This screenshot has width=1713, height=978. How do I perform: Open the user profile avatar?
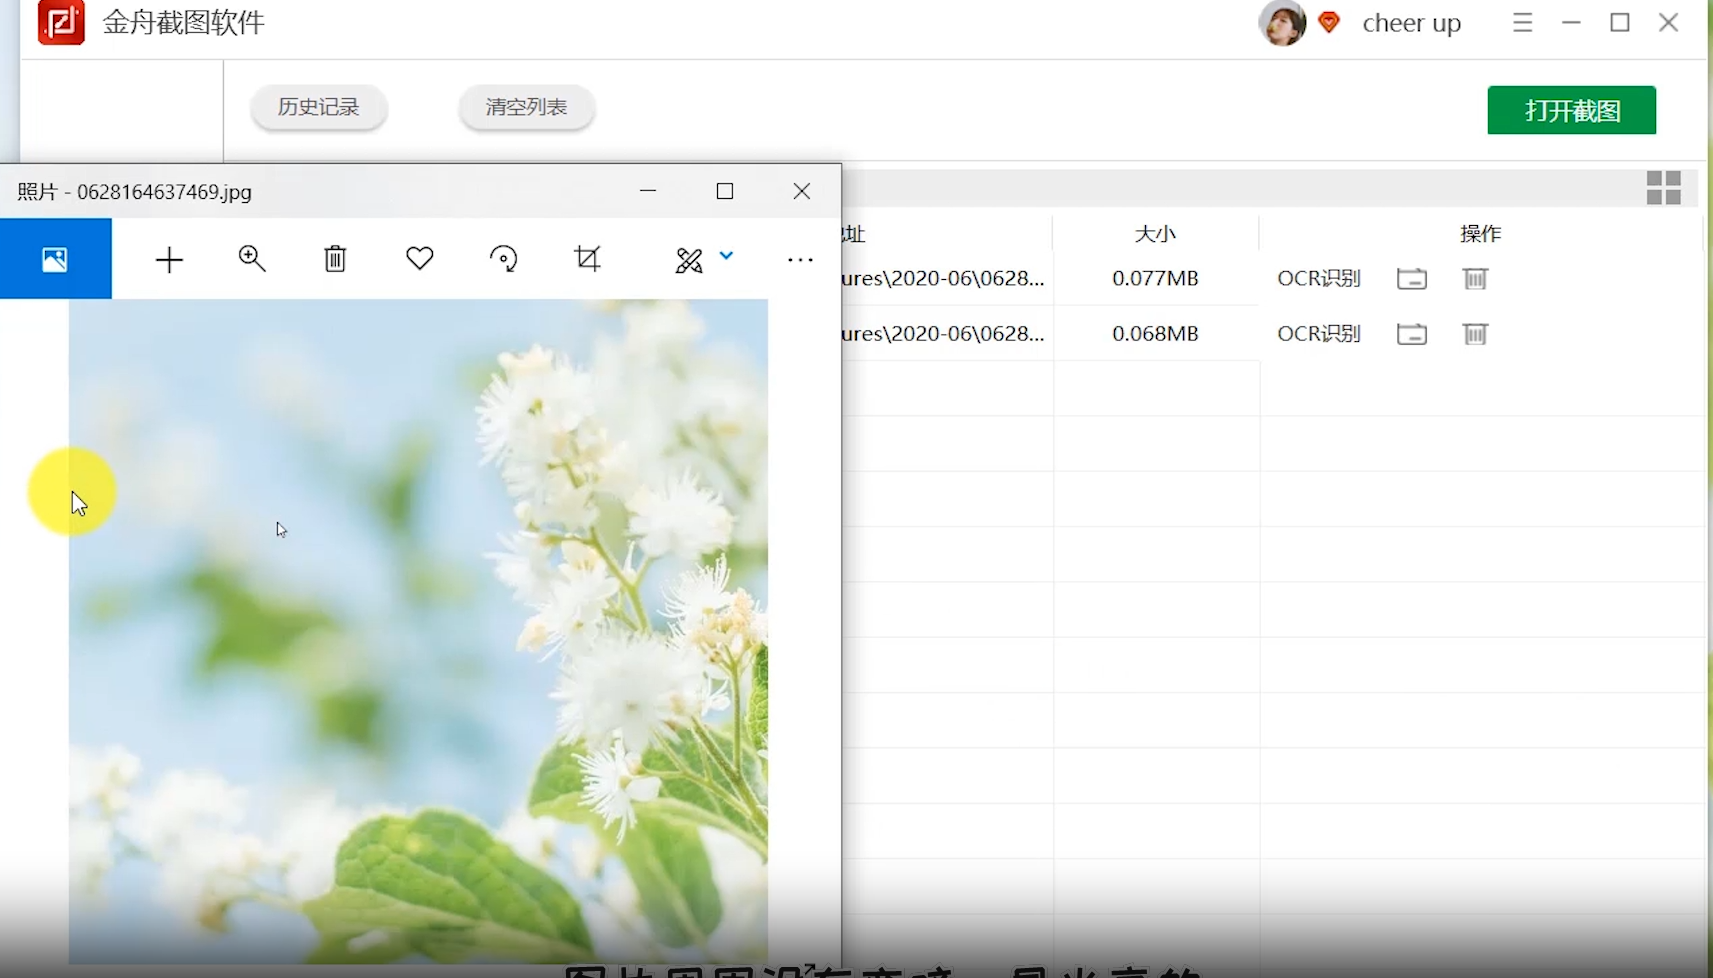pyautogui.click(x=1282, y=22)
